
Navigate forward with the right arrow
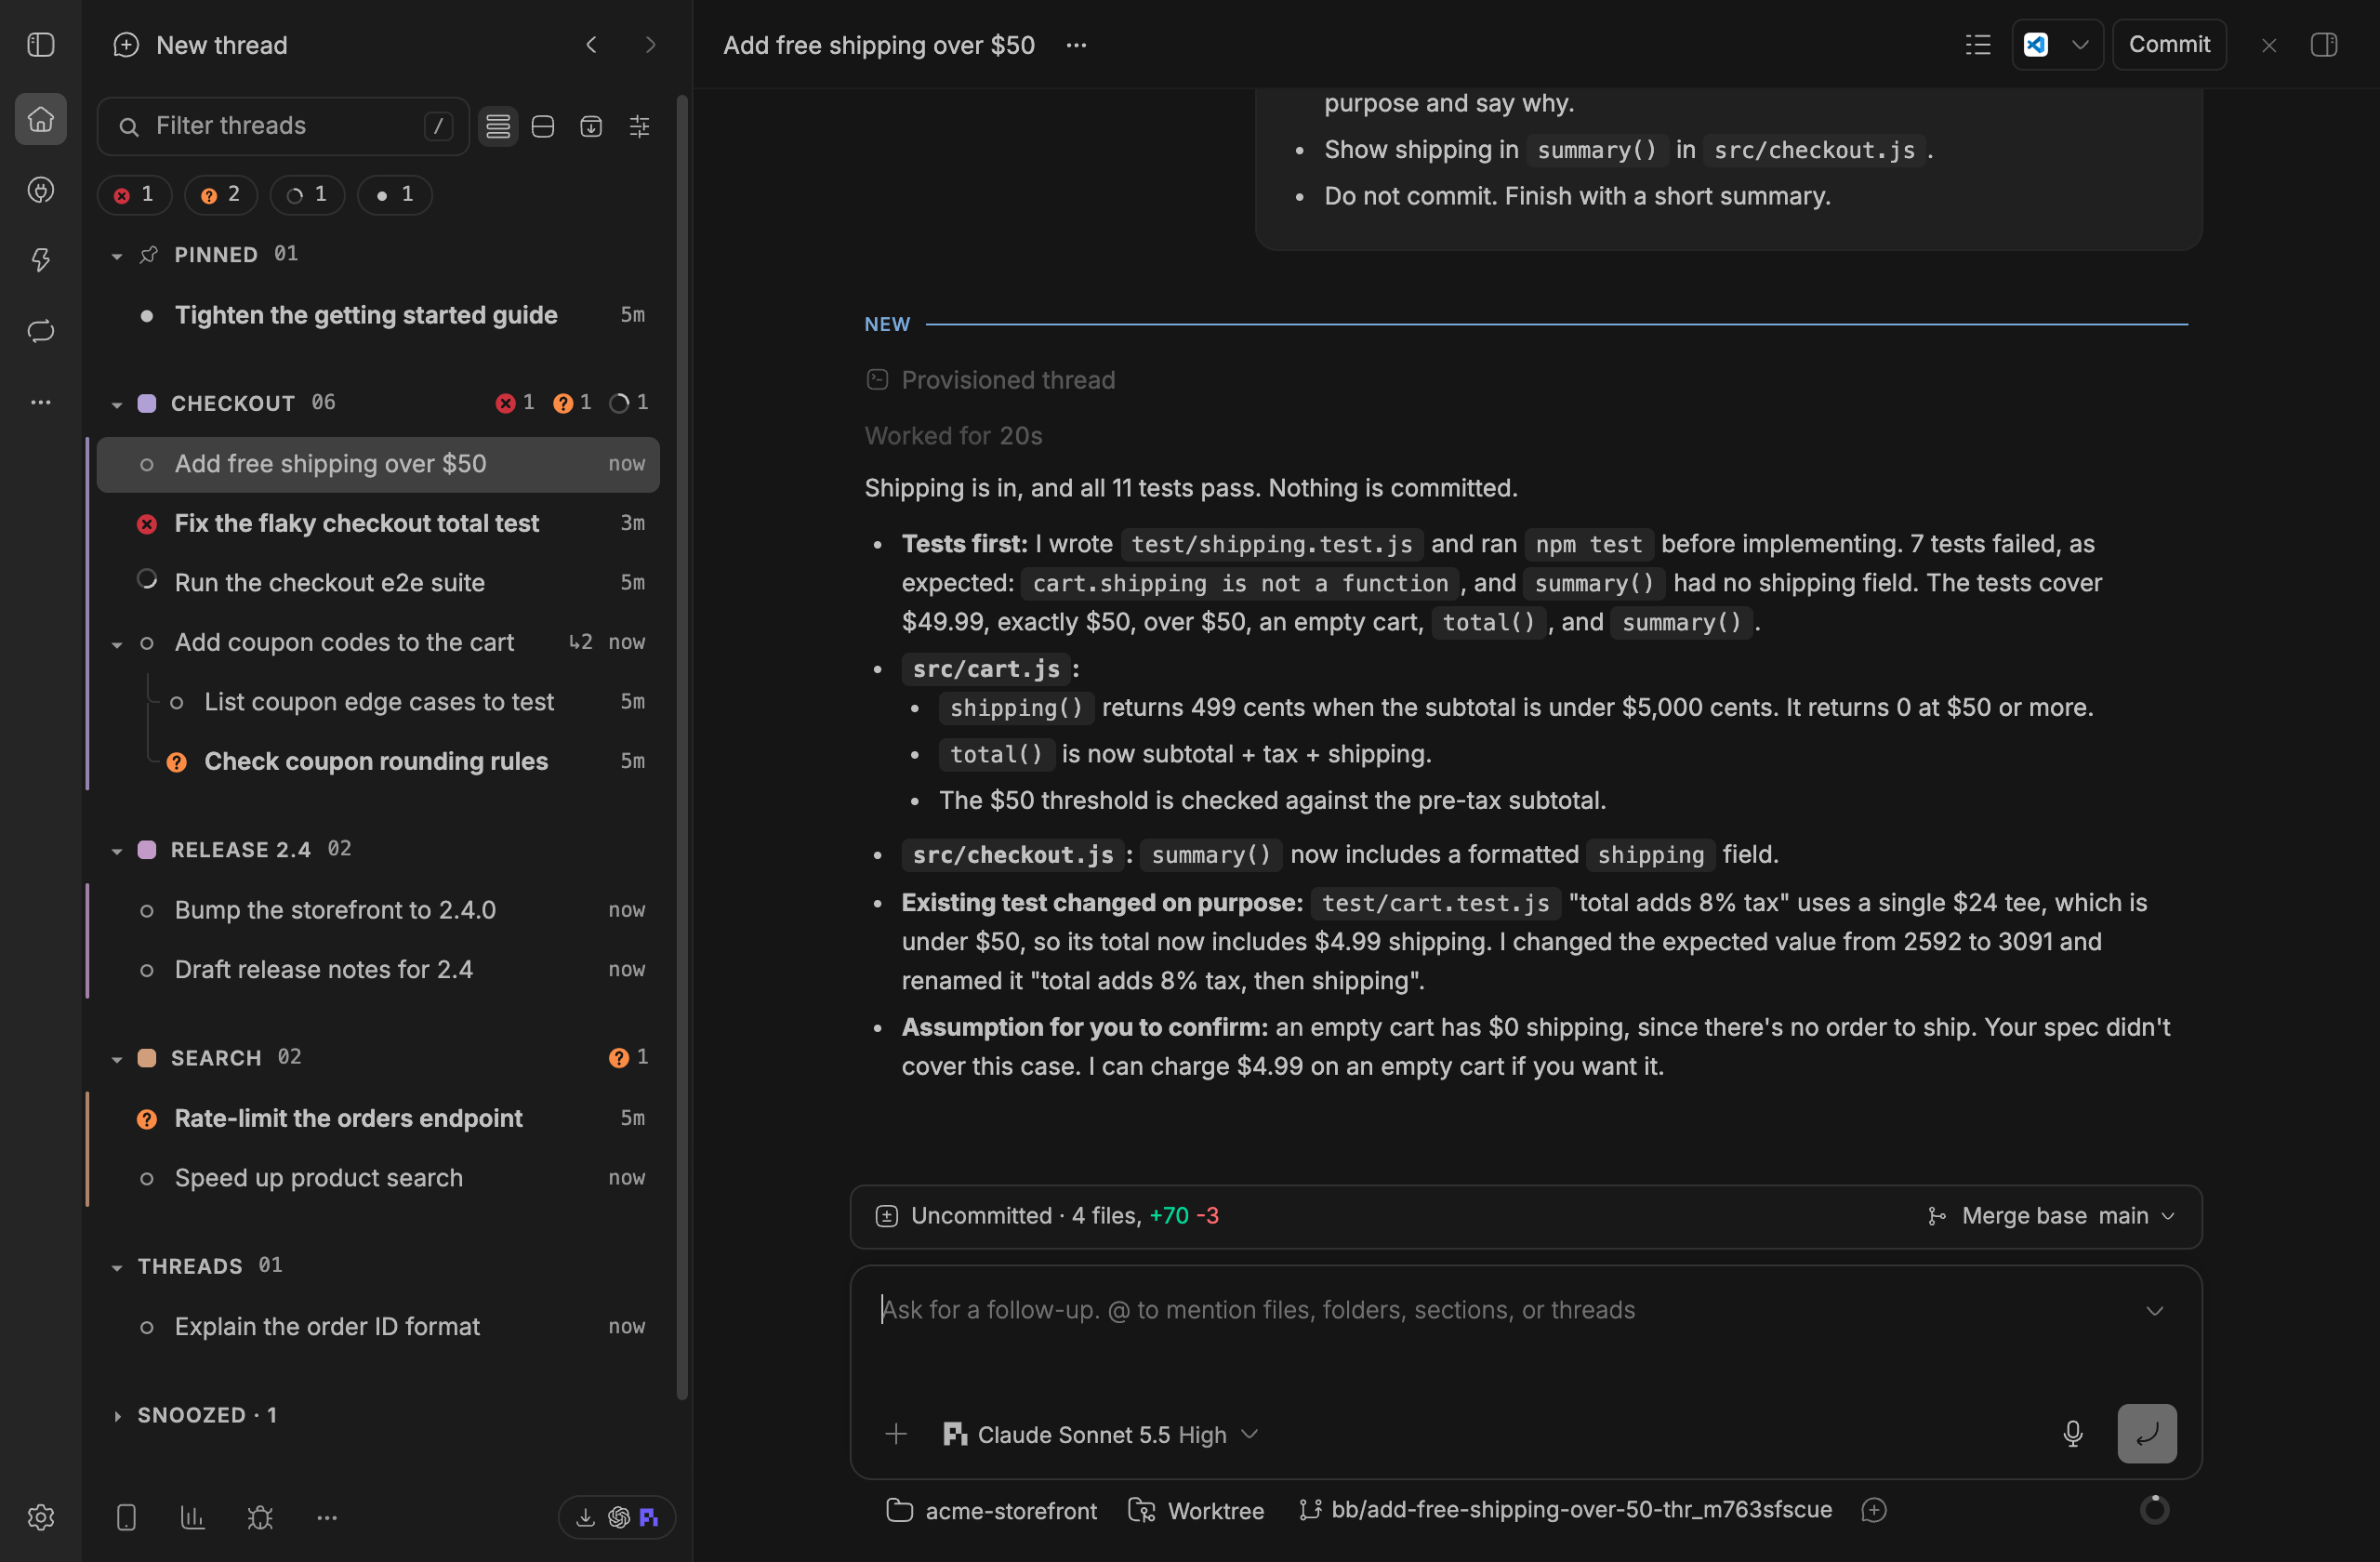(x=651, y=45)
